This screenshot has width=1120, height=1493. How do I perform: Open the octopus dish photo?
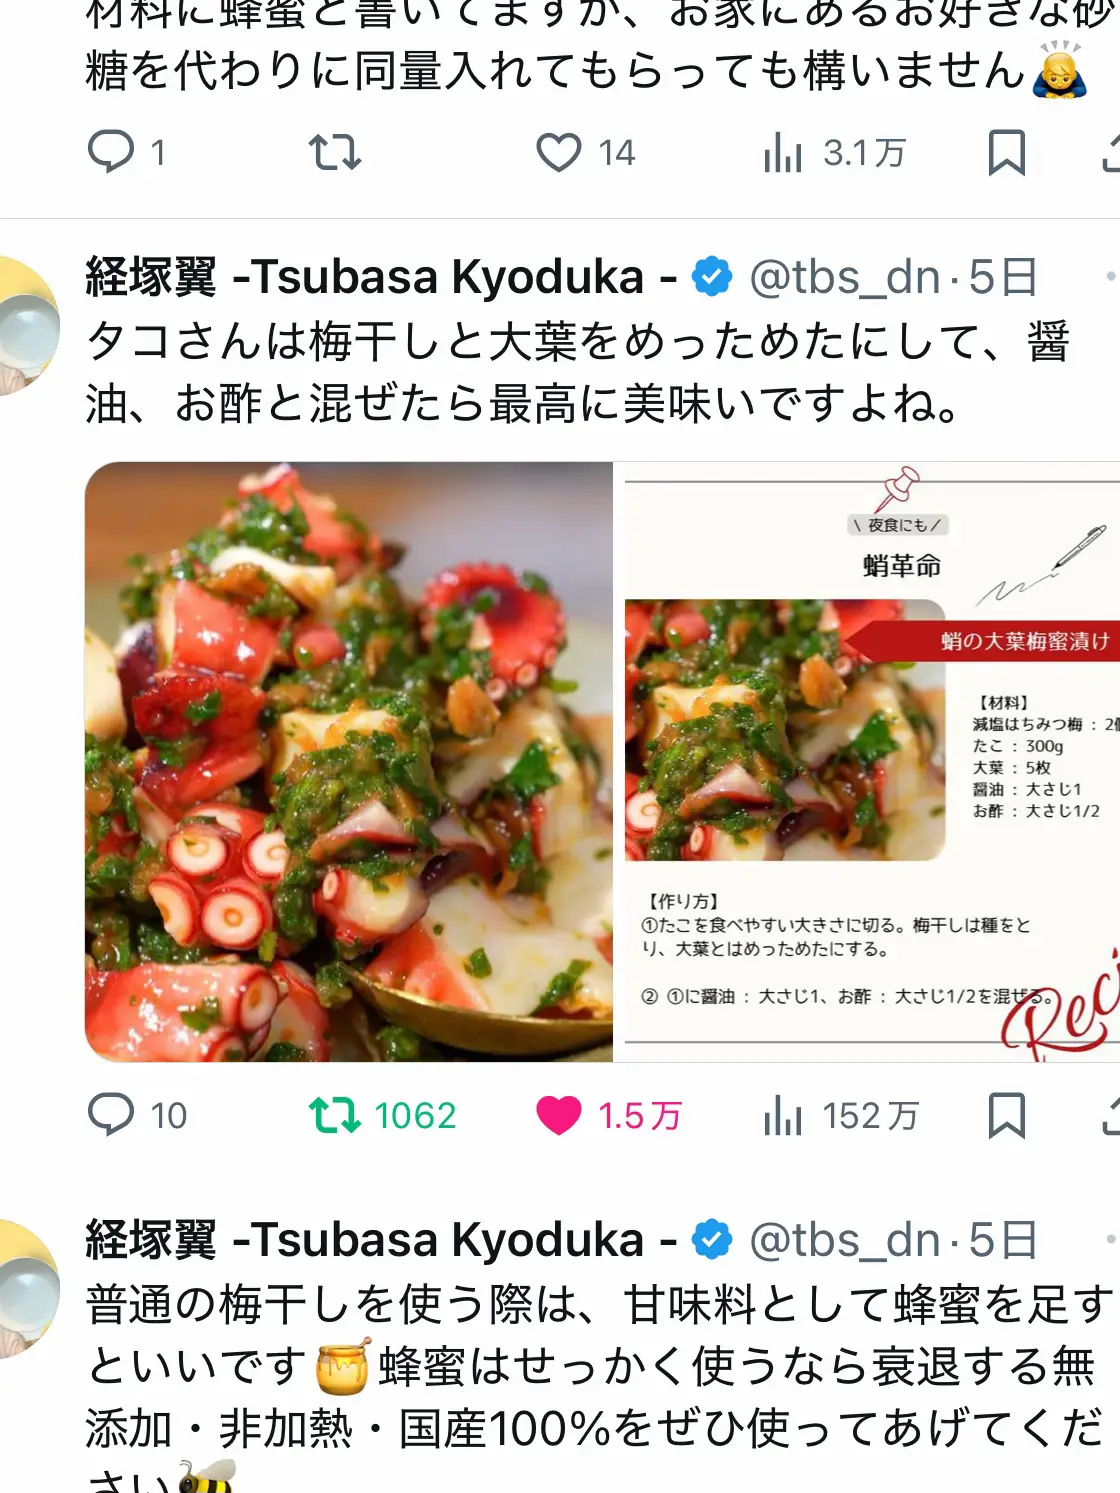pos(348,761)
